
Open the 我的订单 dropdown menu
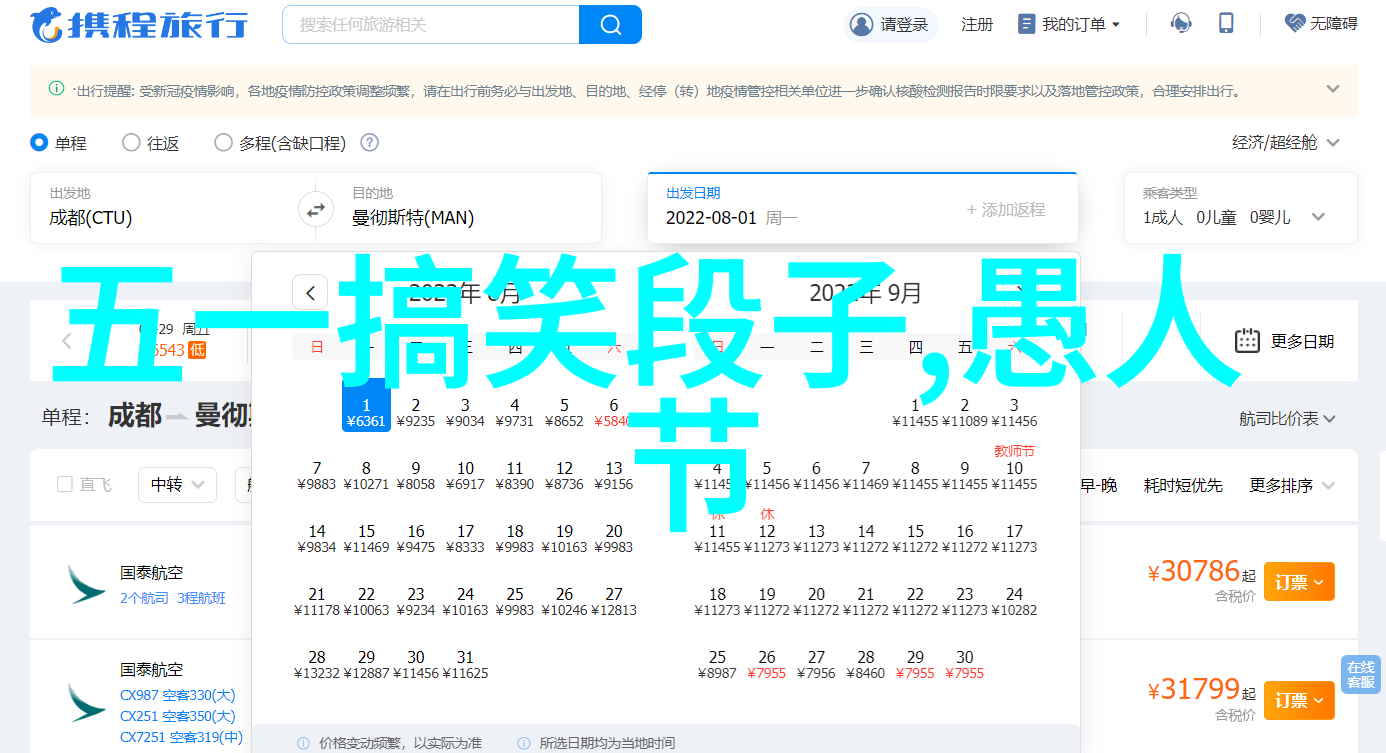(x=1069, y=24)
